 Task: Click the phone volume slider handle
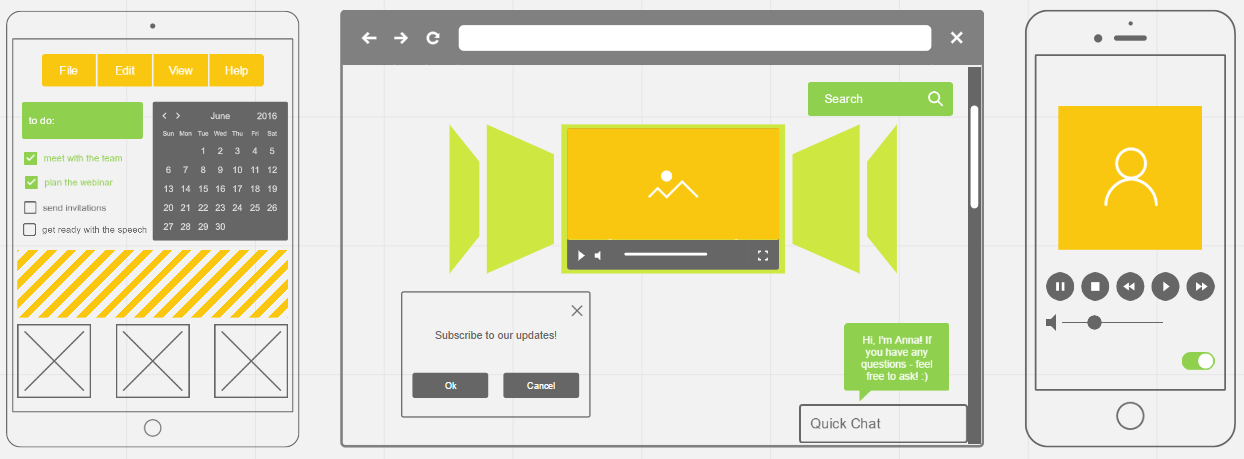coord(1094,322)
